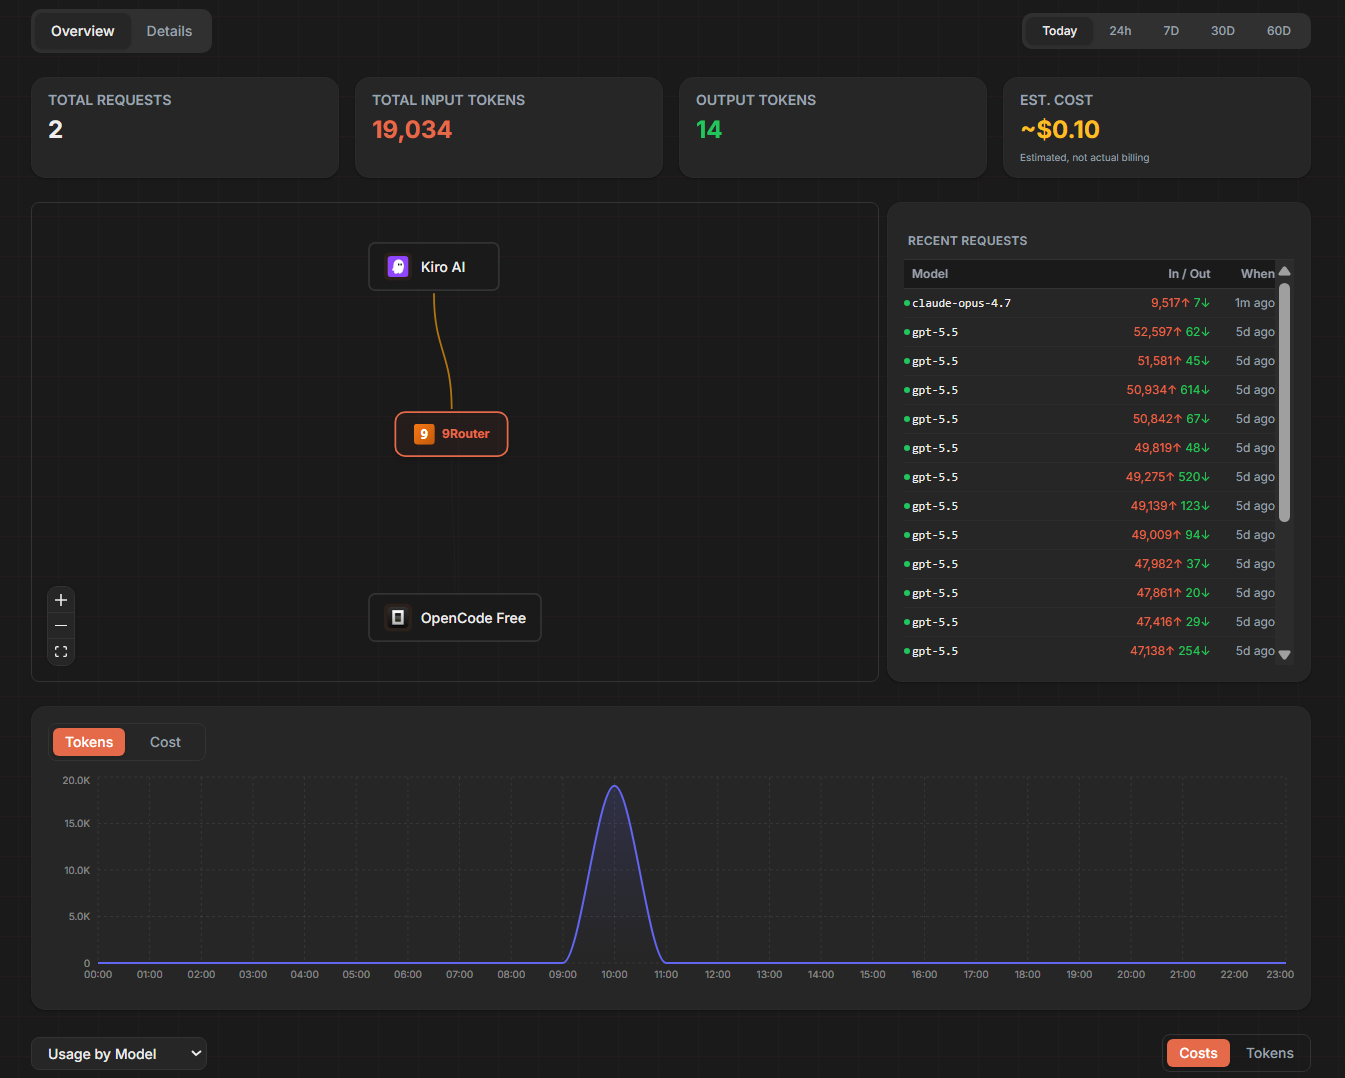Click the 9Router orange logo icon
Image resolution: width=1345 pixels, height=1078 pixels.
[424, 434]
